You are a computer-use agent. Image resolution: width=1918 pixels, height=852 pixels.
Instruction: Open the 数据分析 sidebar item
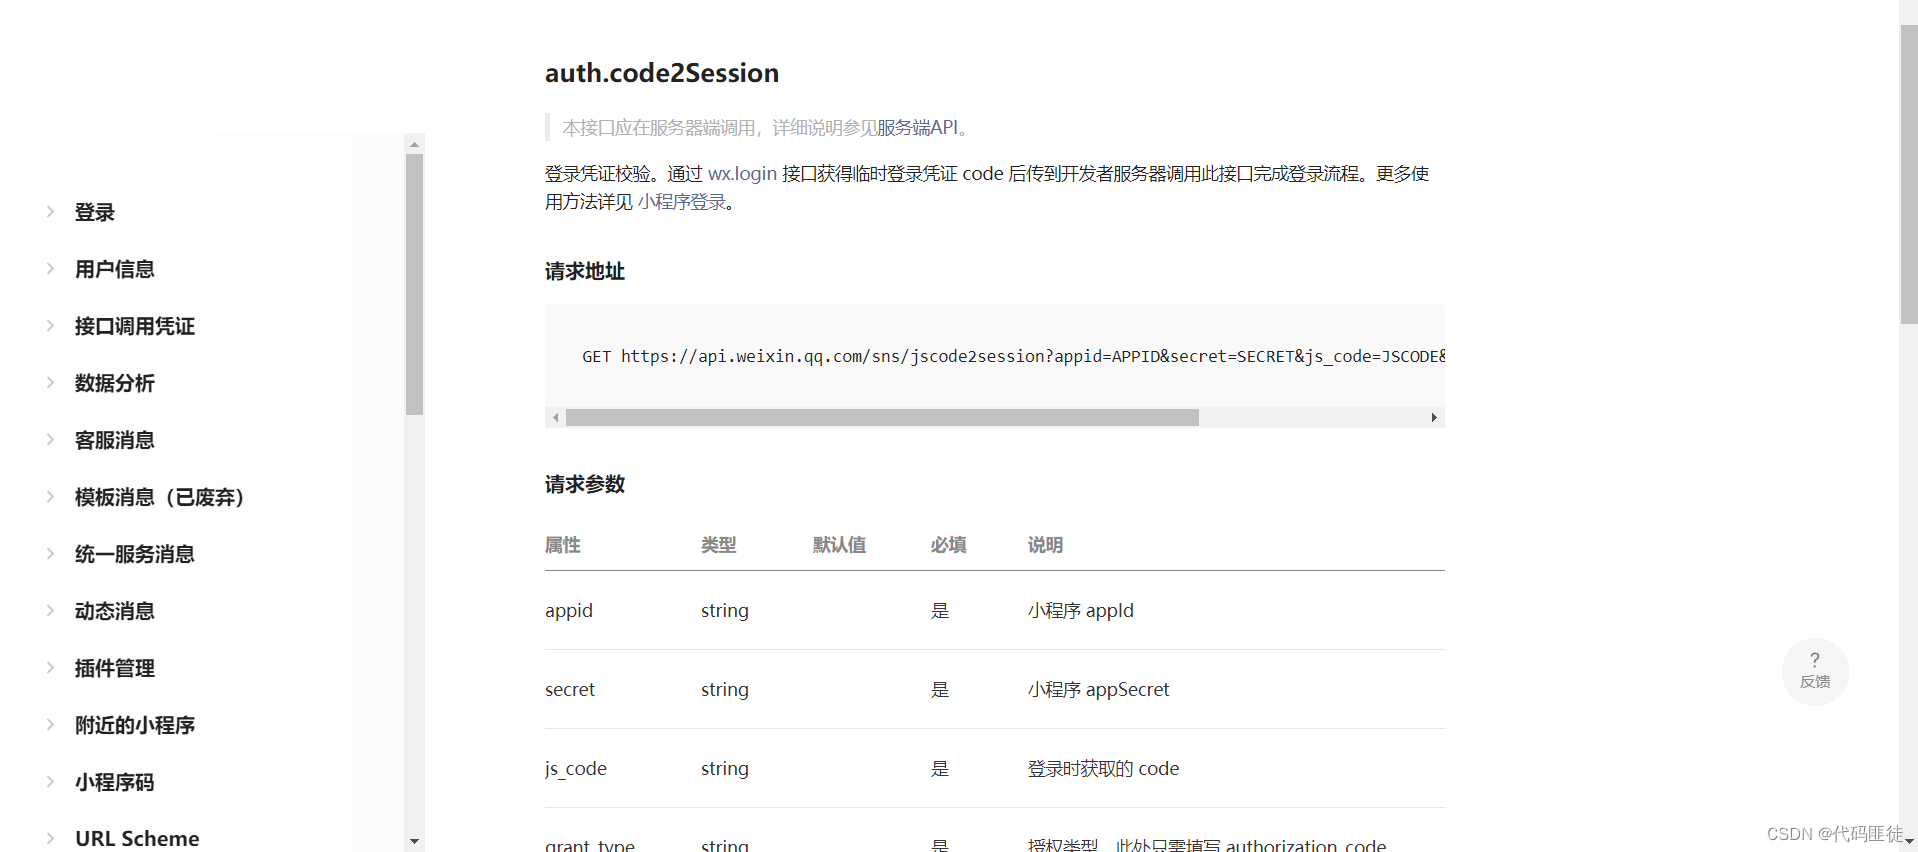(115, 383)
